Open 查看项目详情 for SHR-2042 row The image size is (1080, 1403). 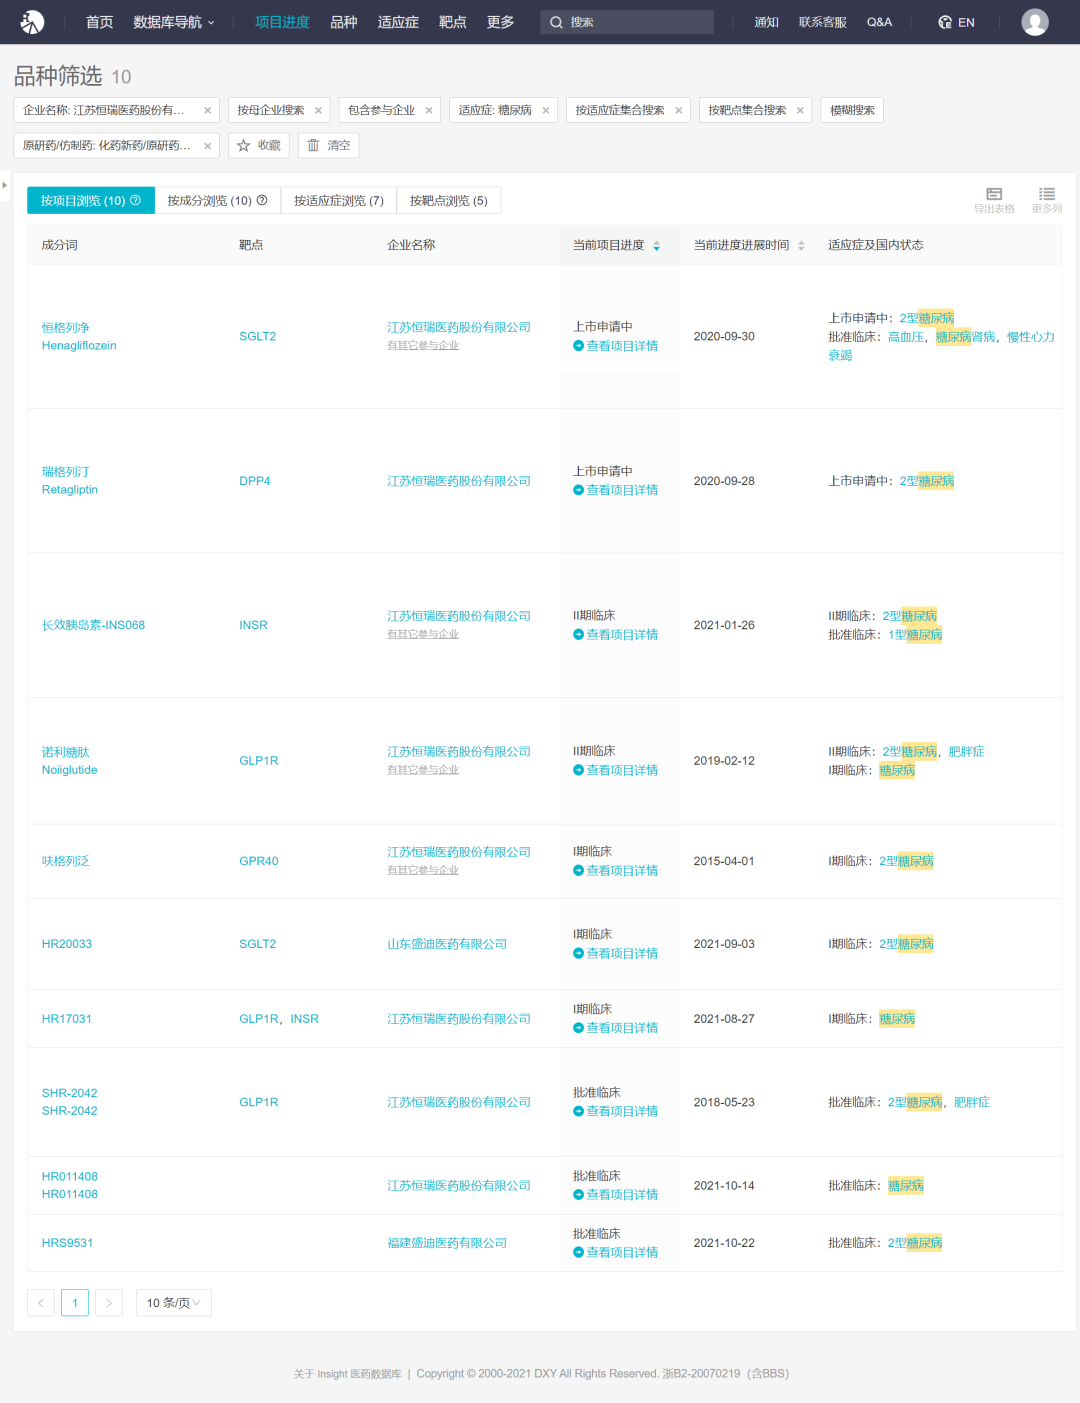coord(616,1111)
